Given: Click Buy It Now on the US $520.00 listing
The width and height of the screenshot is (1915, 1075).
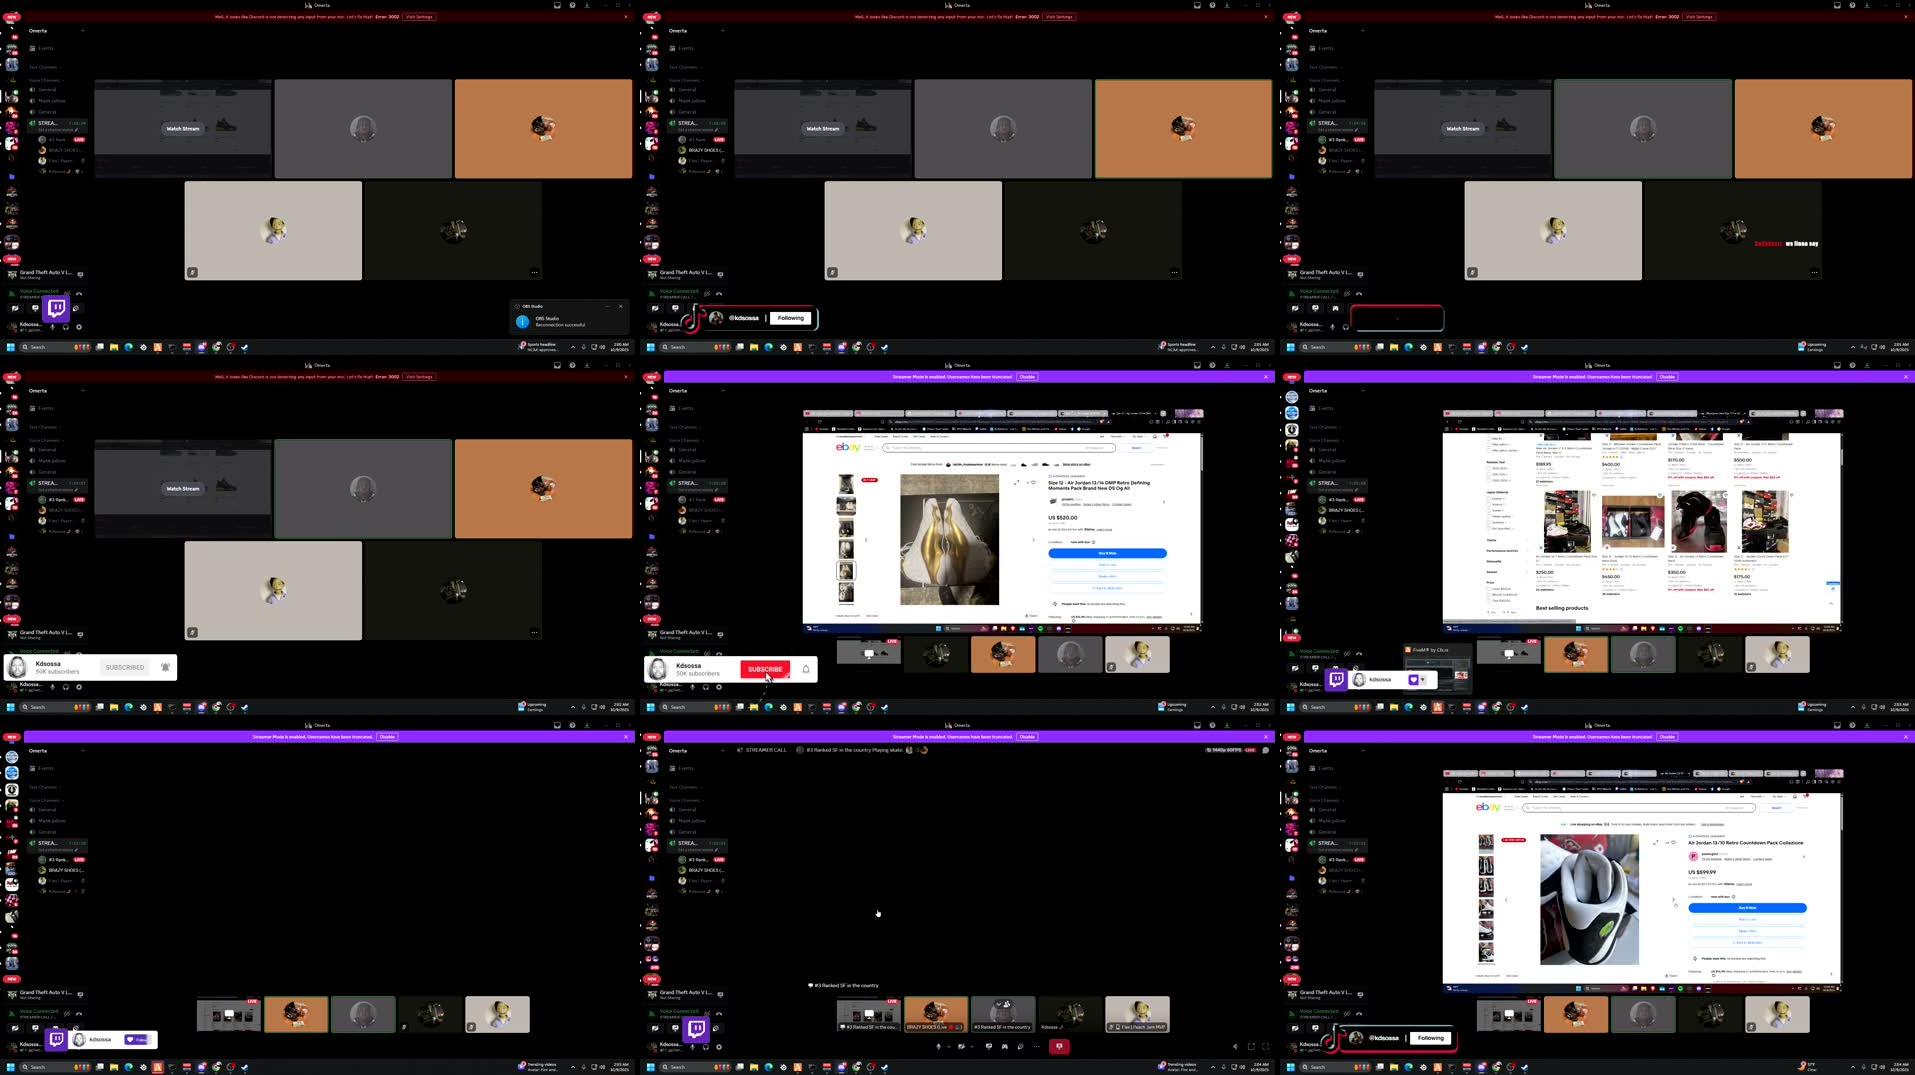Looking at the screenshot, I should tap(1107, 553).
